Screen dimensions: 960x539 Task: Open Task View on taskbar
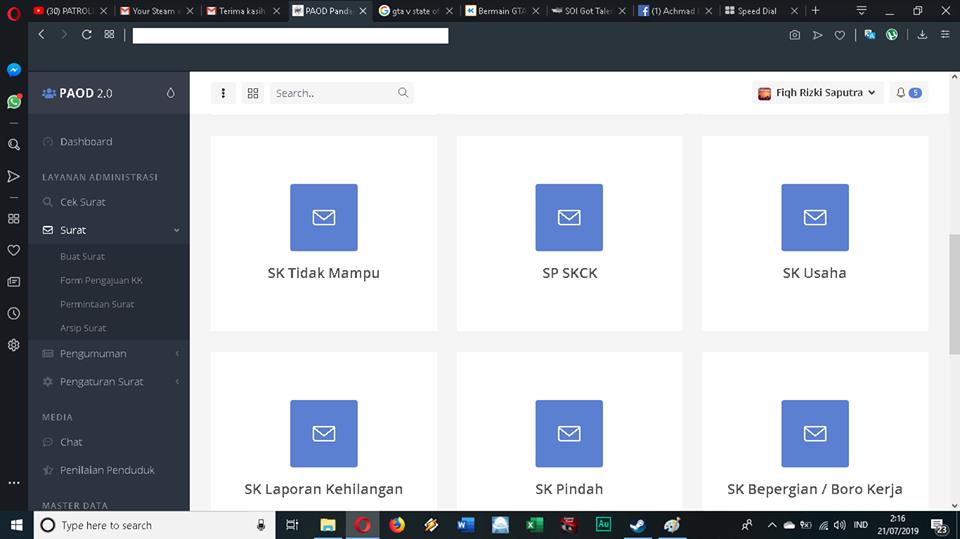pos(293,525)
